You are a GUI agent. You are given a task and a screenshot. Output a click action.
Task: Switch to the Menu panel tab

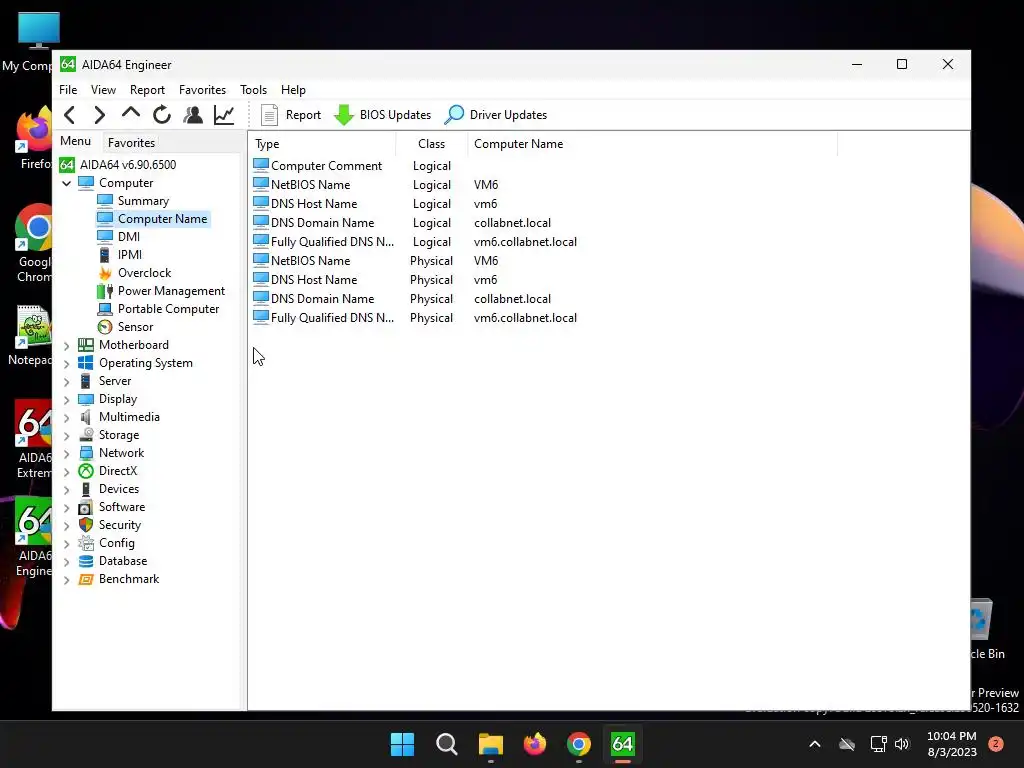tap(76, 141)
